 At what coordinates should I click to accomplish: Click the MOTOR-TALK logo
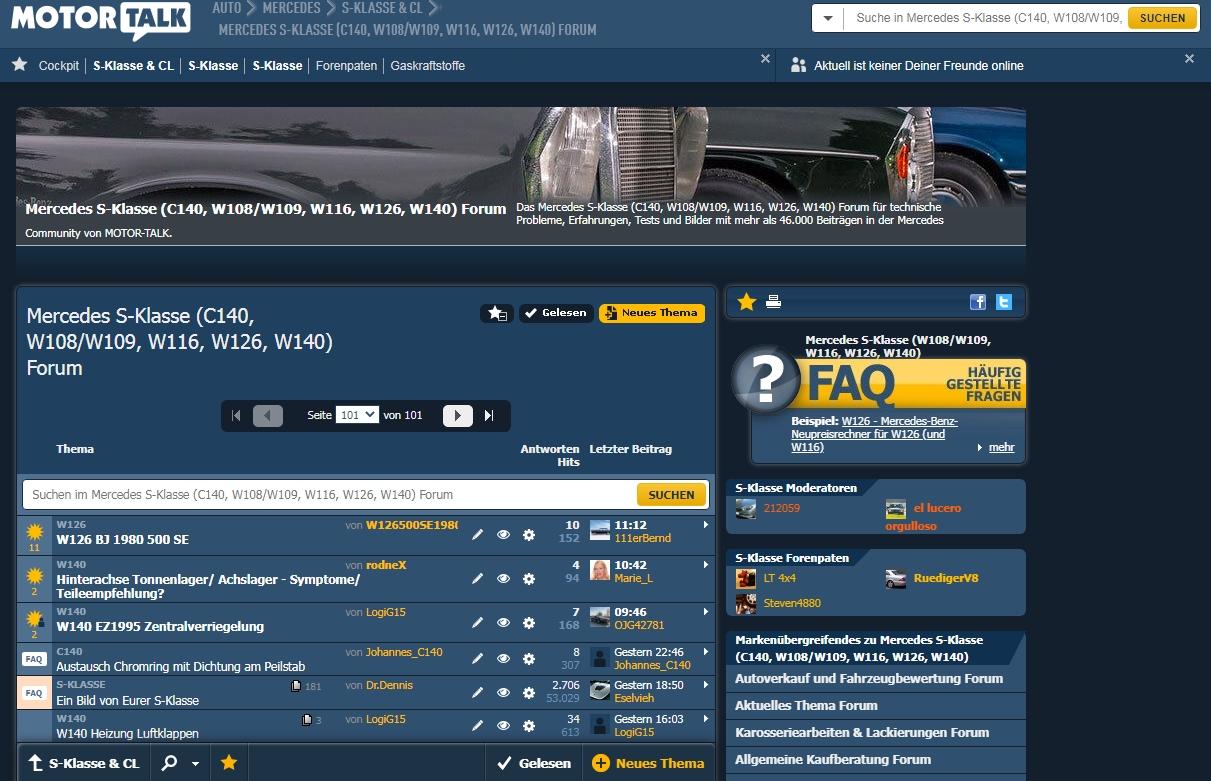coord(101,19)
